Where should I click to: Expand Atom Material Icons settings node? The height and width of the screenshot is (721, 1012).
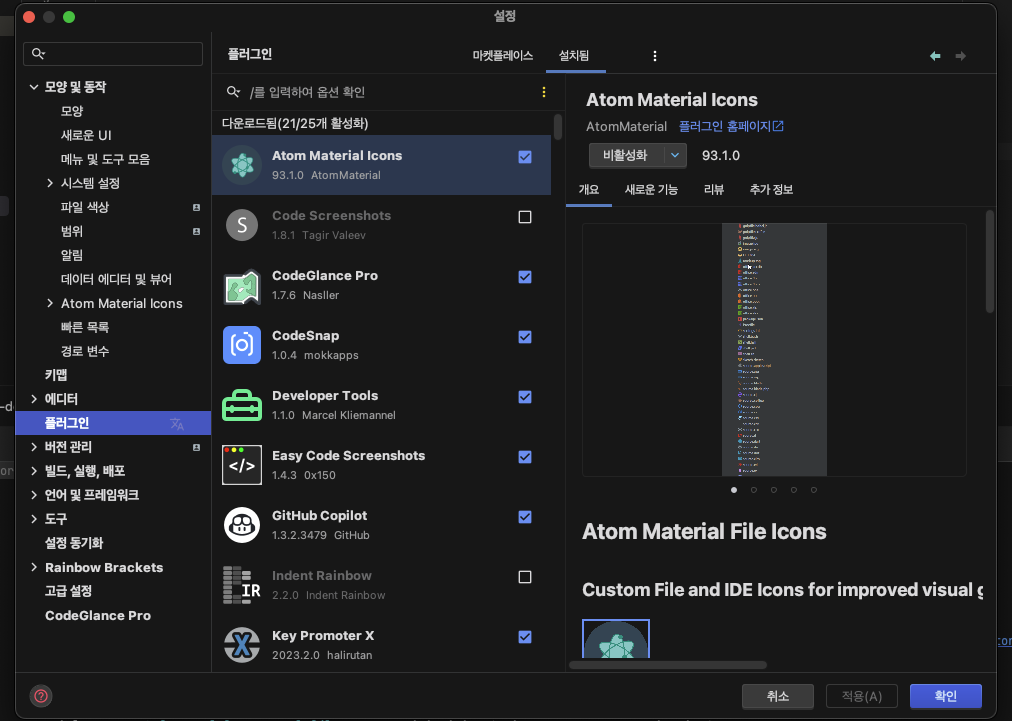pyautogui.click(x=50, y=303)
